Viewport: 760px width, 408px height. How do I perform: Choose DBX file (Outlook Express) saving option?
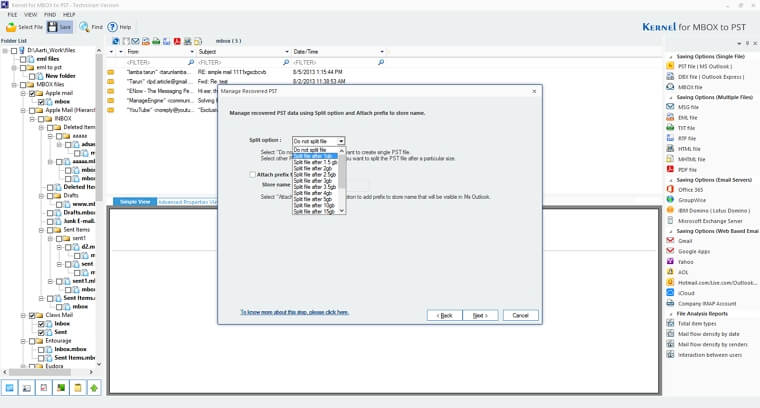(711, 77)
